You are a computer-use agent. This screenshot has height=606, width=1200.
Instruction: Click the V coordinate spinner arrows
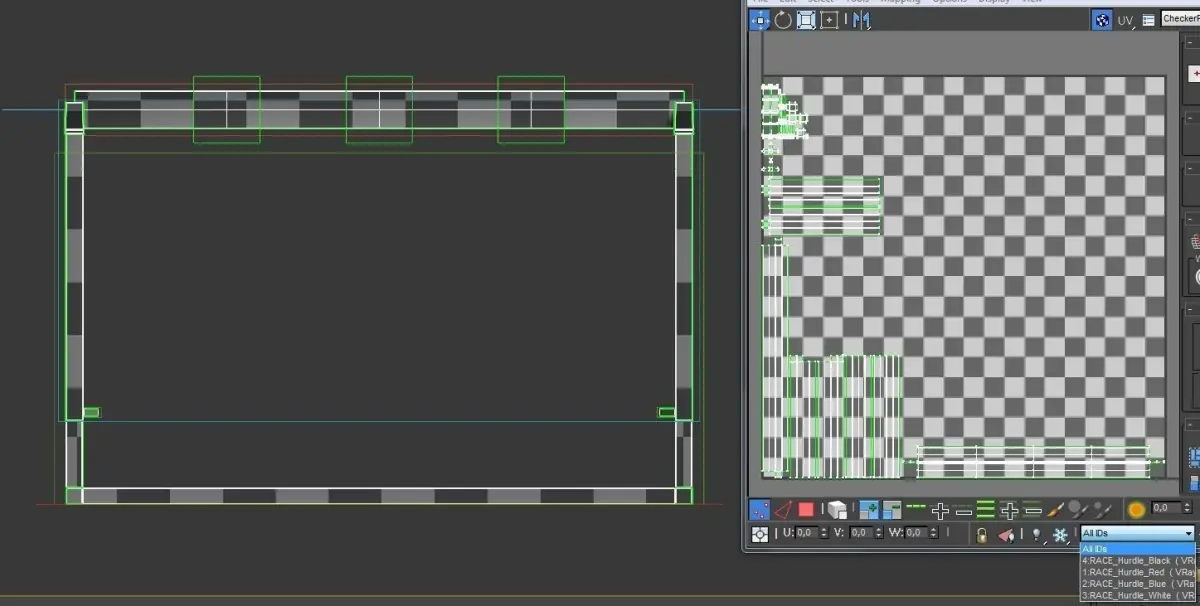[879, 533]
